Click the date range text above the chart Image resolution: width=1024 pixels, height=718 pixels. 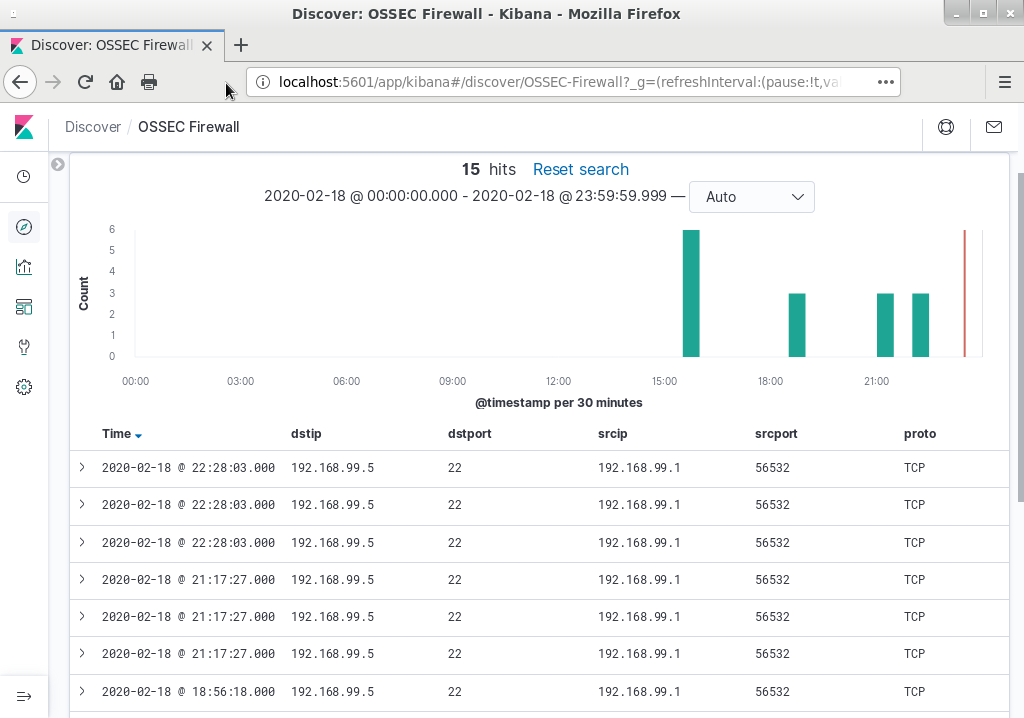point(465,196)
